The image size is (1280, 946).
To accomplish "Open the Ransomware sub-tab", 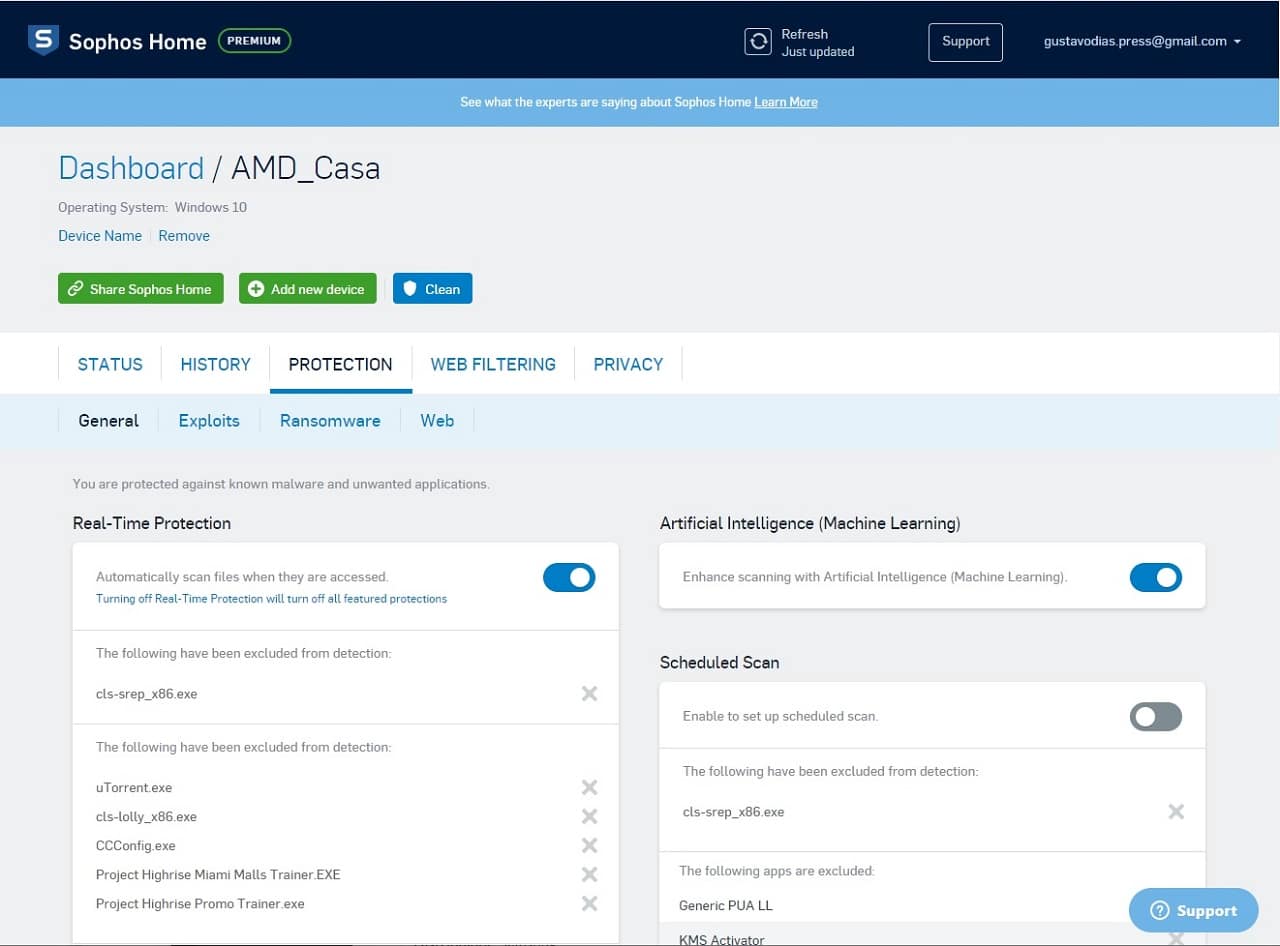I will coord(330,421).
